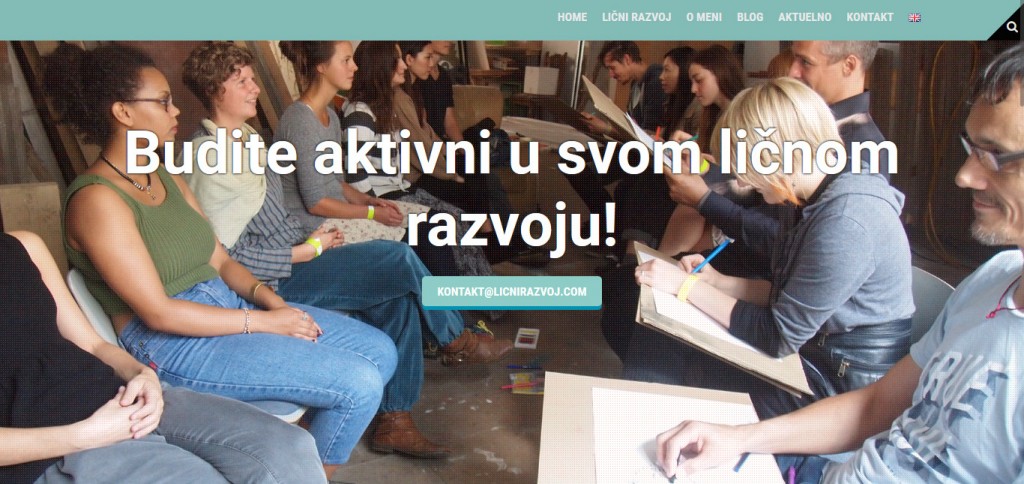Click the blue pencil in the blonde woman's hand
The width and height of the screenshot is (1024, 484).
coord(711,257)
